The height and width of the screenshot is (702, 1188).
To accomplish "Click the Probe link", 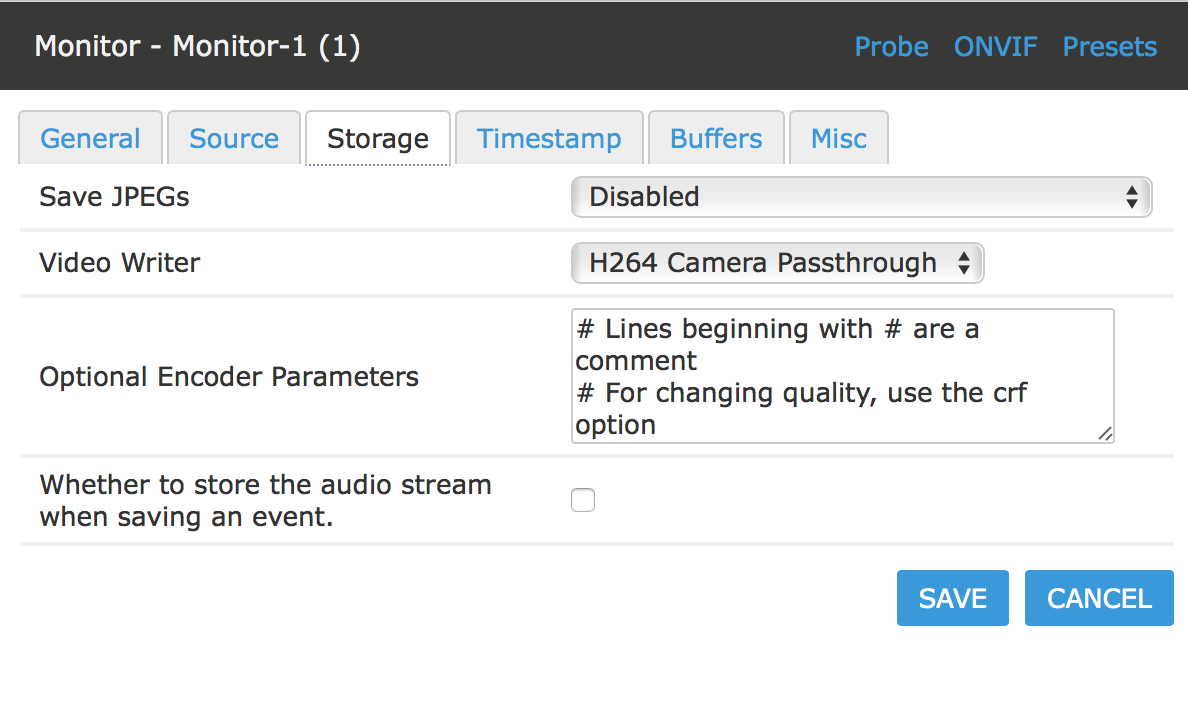I will click(891, 47).
